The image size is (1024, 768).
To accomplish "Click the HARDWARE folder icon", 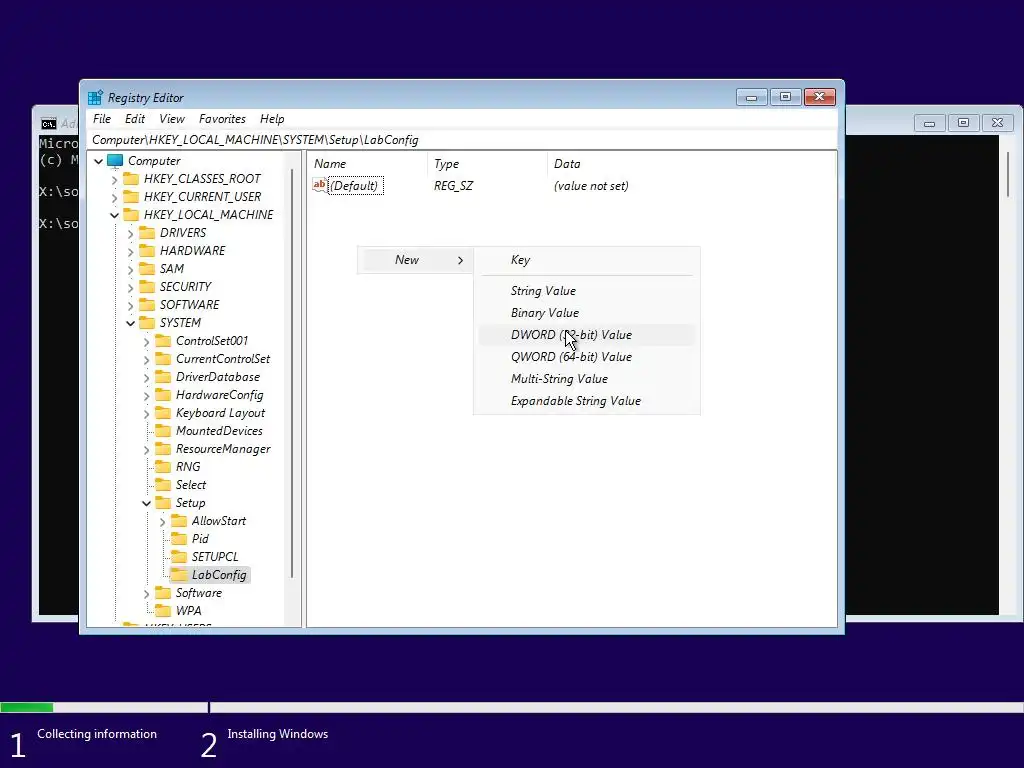I will point(148,251).
